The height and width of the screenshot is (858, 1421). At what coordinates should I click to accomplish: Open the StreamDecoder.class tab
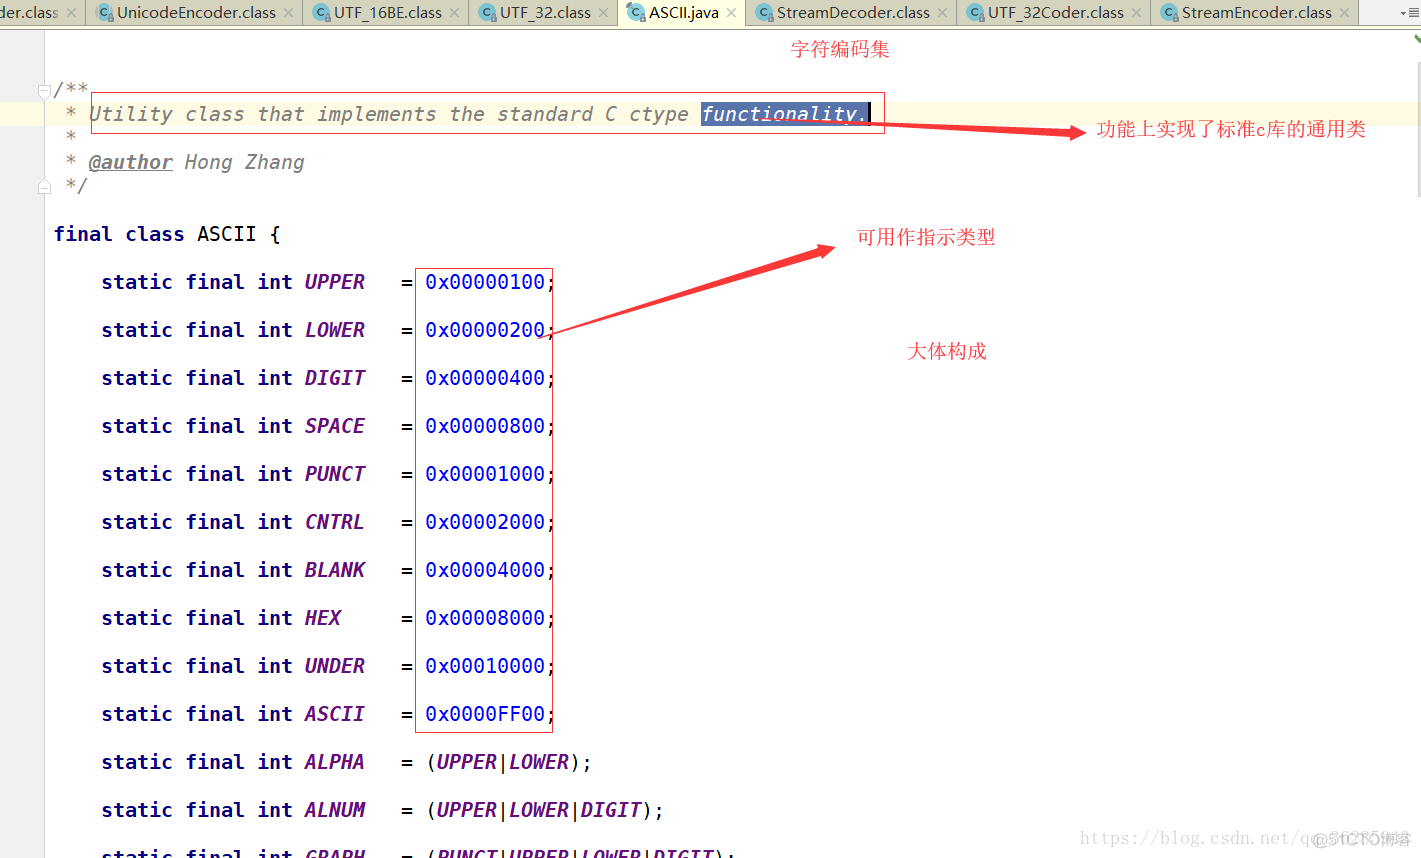point(853,13)
